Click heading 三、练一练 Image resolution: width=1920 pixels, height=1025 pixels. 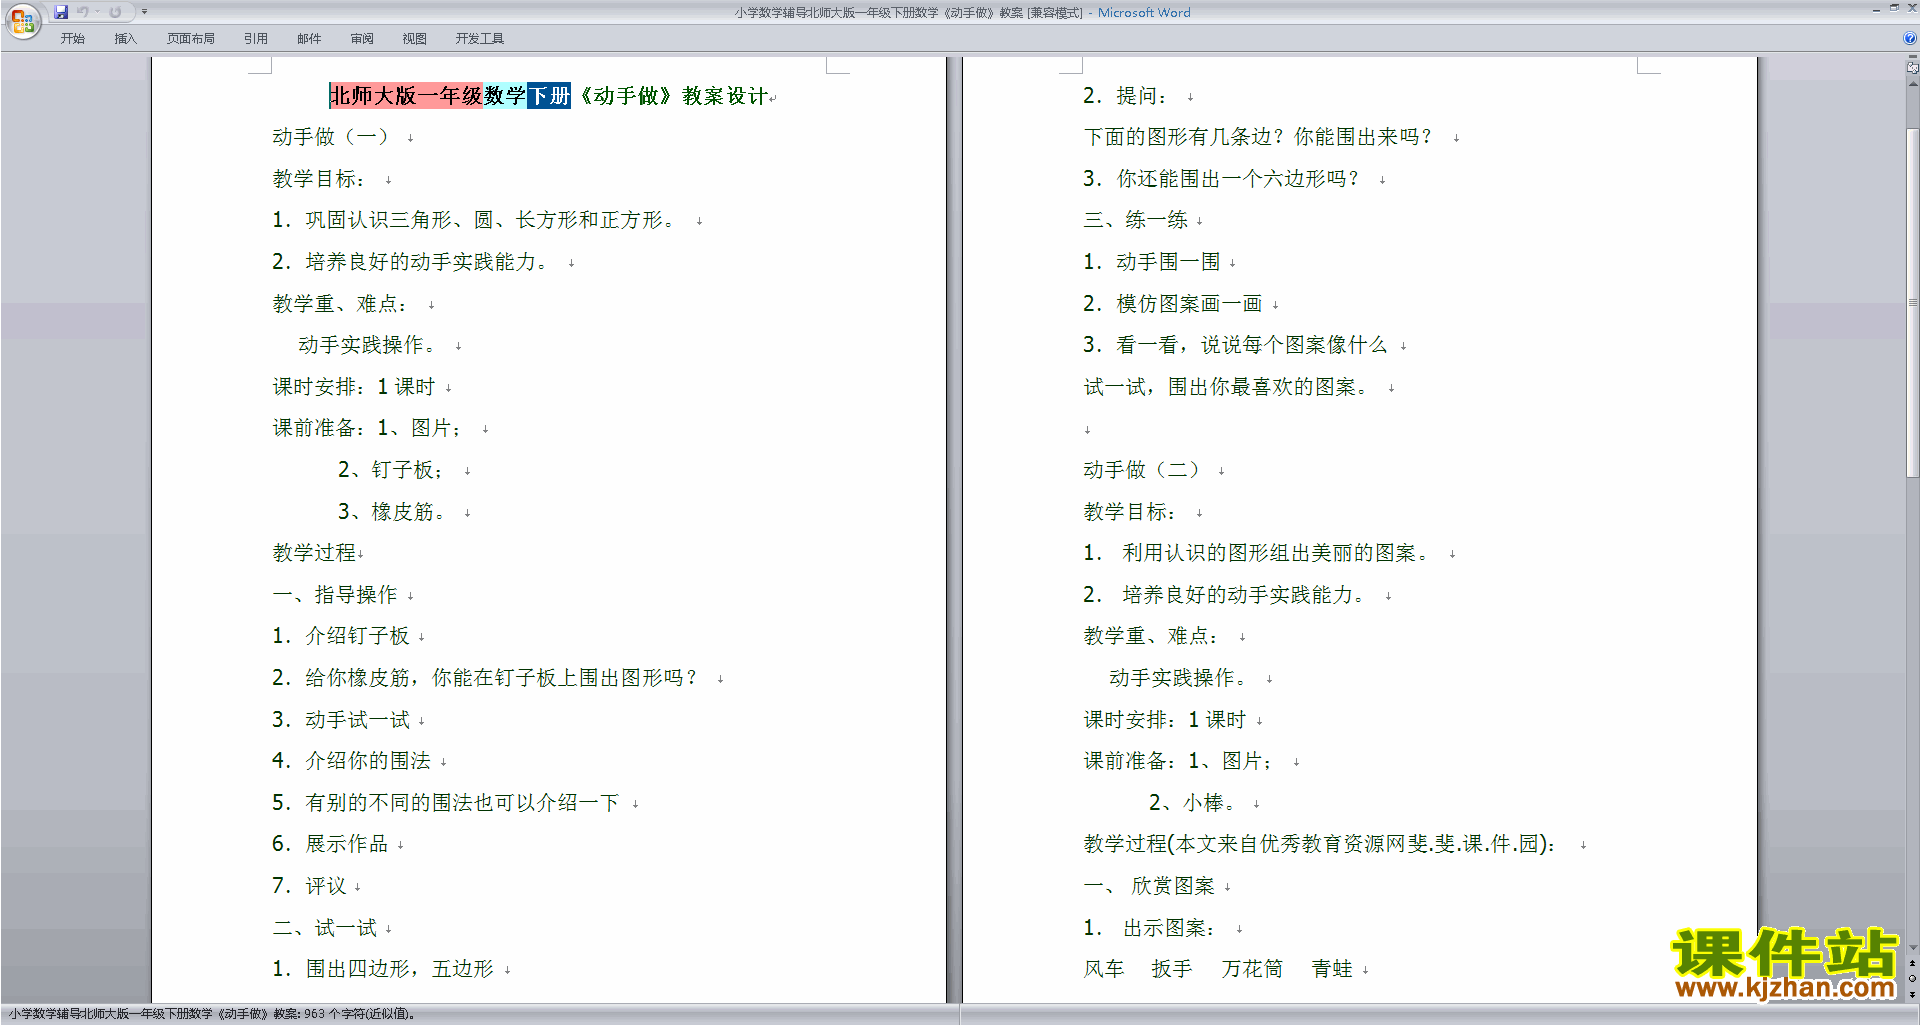[1136, 220]
